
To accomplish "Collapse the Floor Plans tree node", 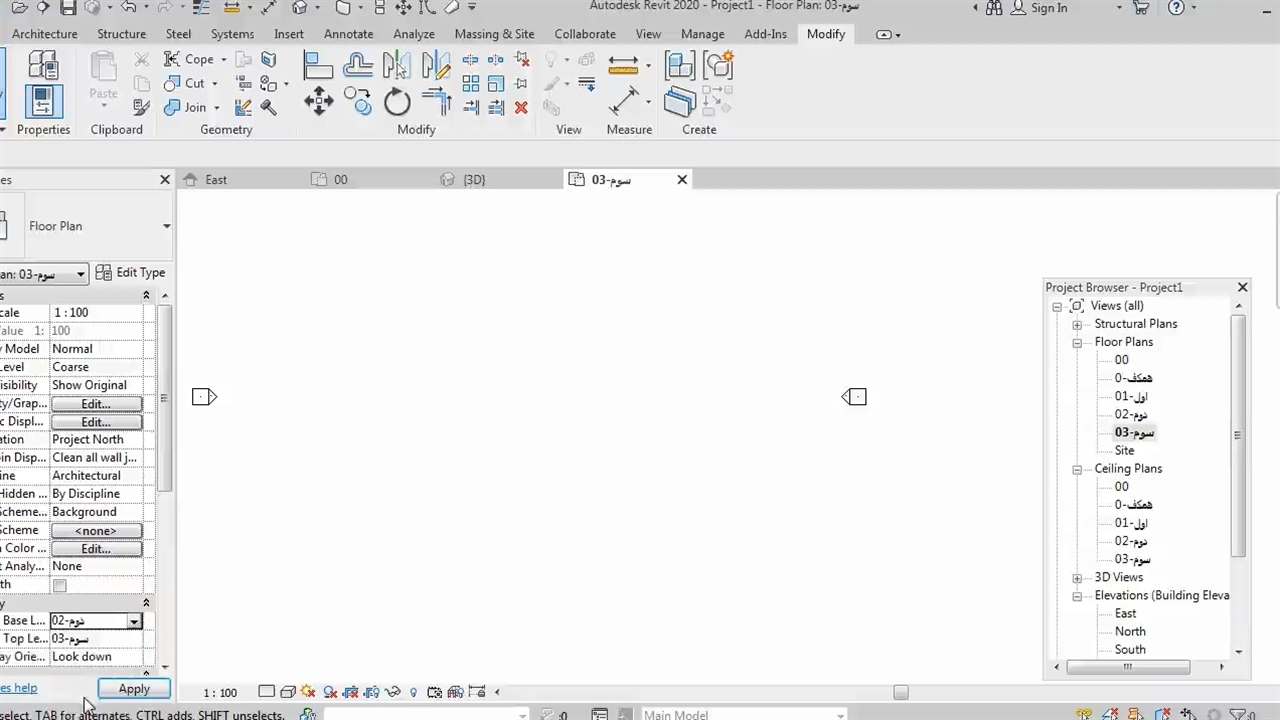I will [x=1077, y=342].
